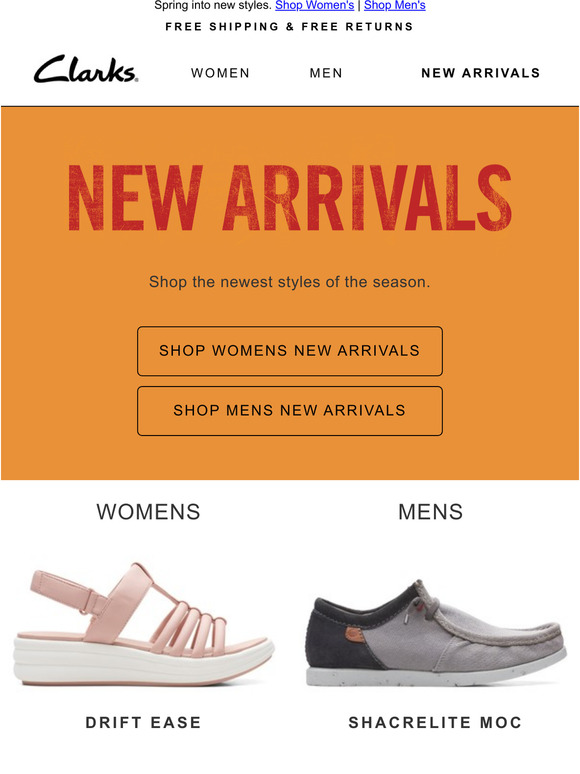Click the WOMENS section heading

149,512
